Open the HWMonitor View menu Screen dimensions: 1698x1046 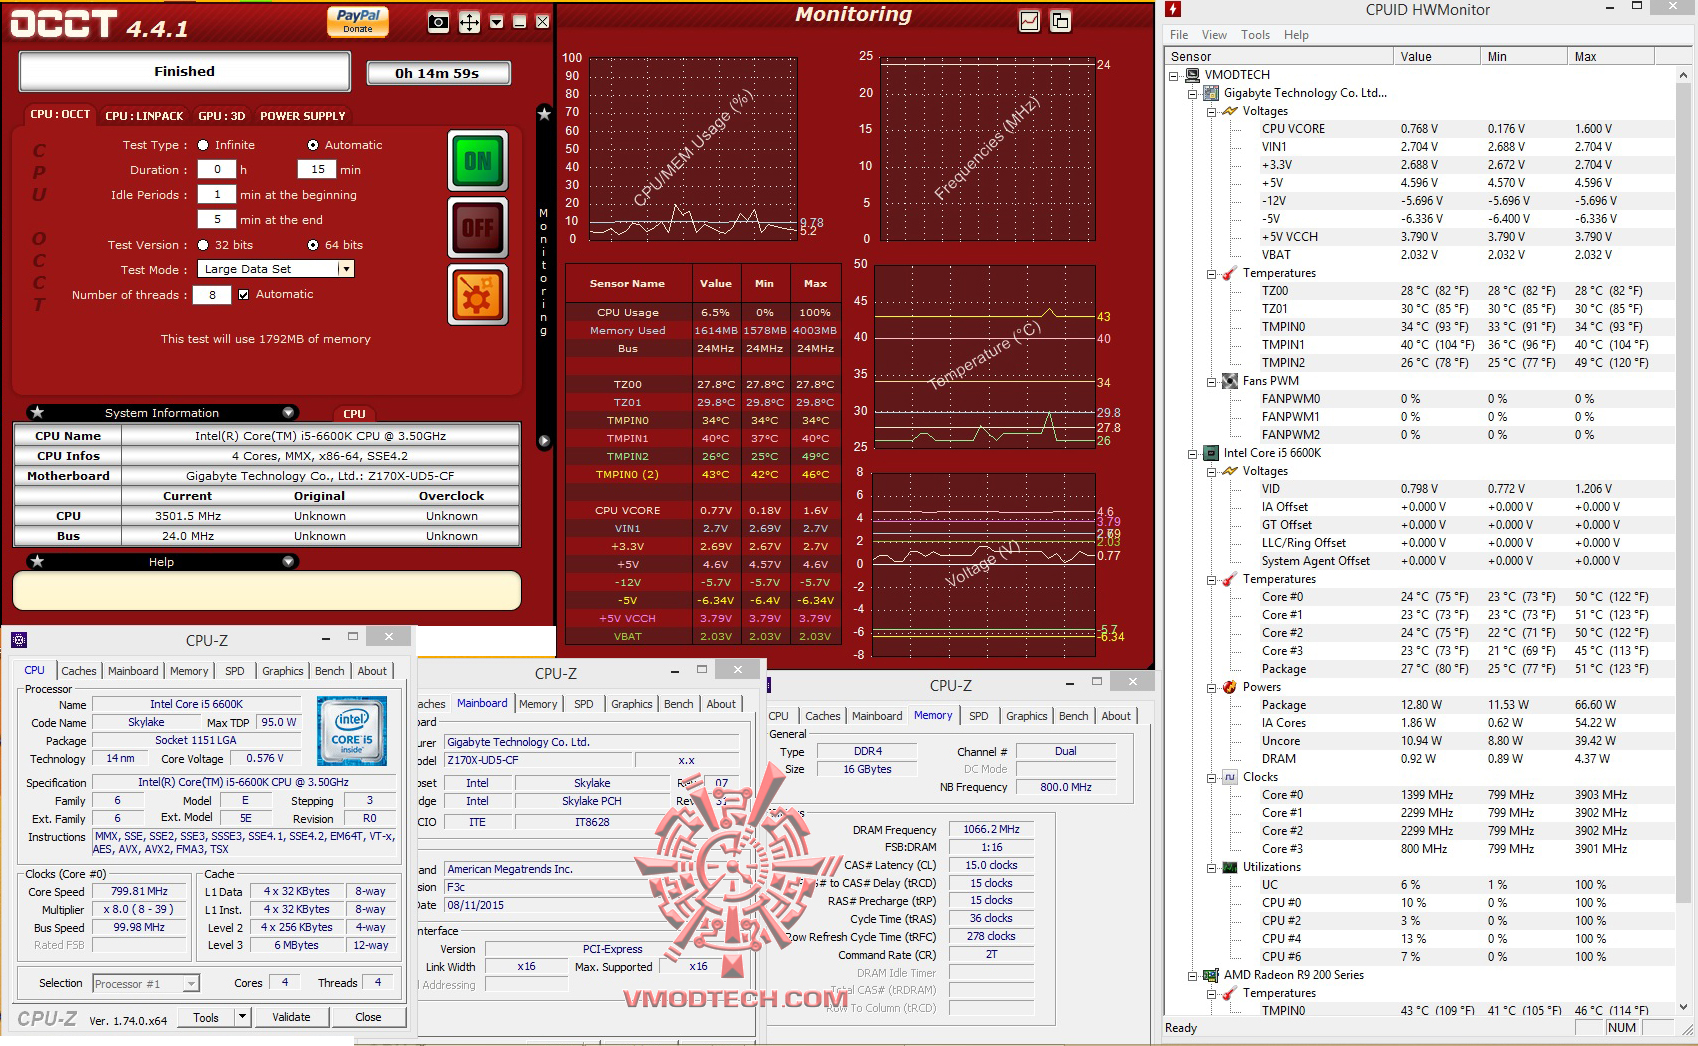click(1214, 35)
